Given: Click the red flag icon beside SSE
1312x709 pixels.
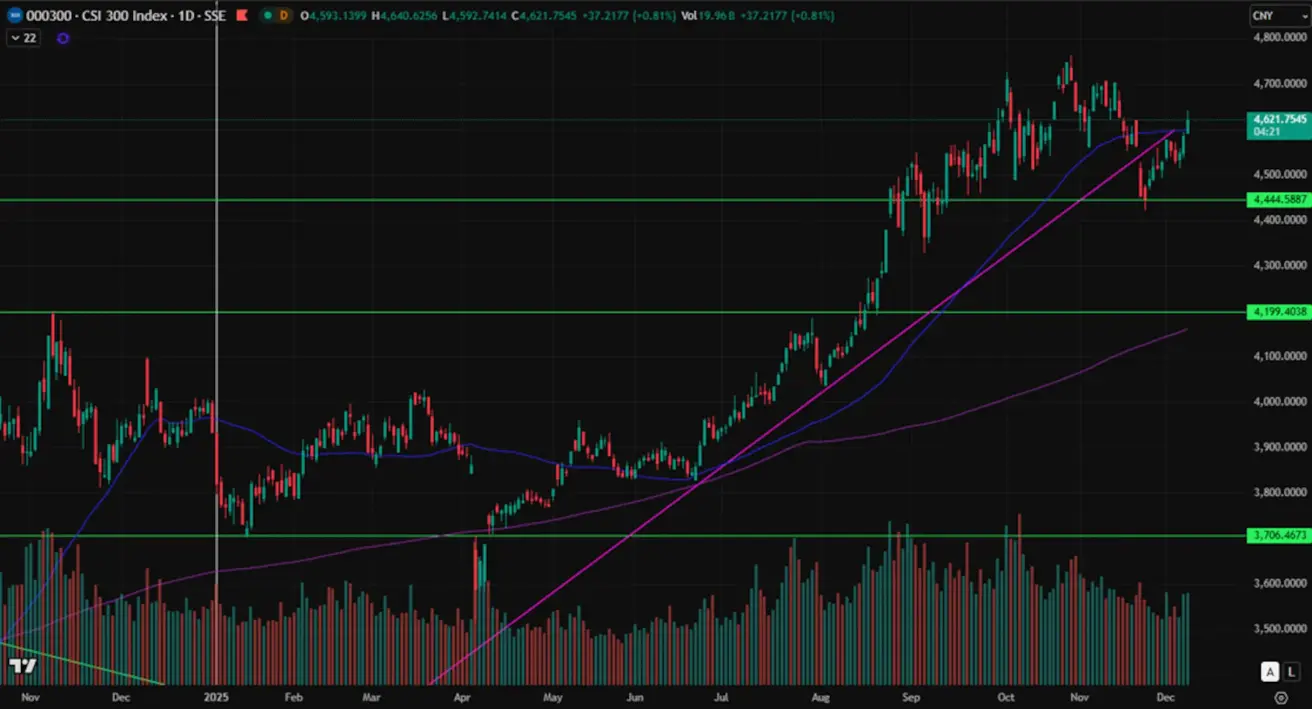Looking at the screenshot, I should click(x=241, y=16).
